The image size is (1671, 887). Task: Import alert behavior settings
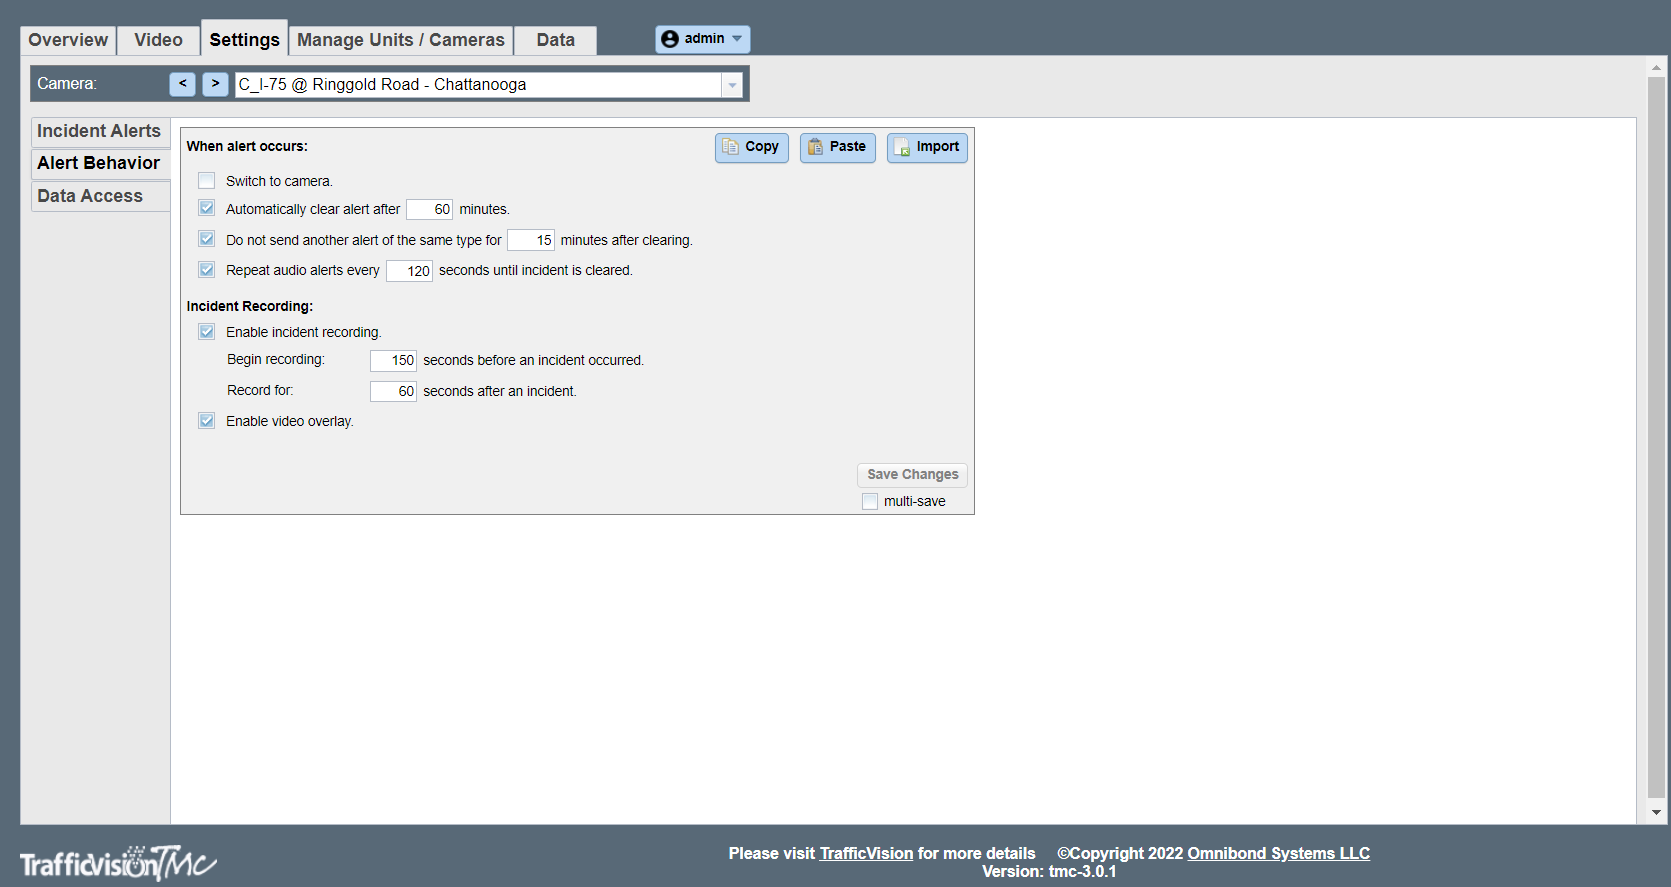coord(927,147)
